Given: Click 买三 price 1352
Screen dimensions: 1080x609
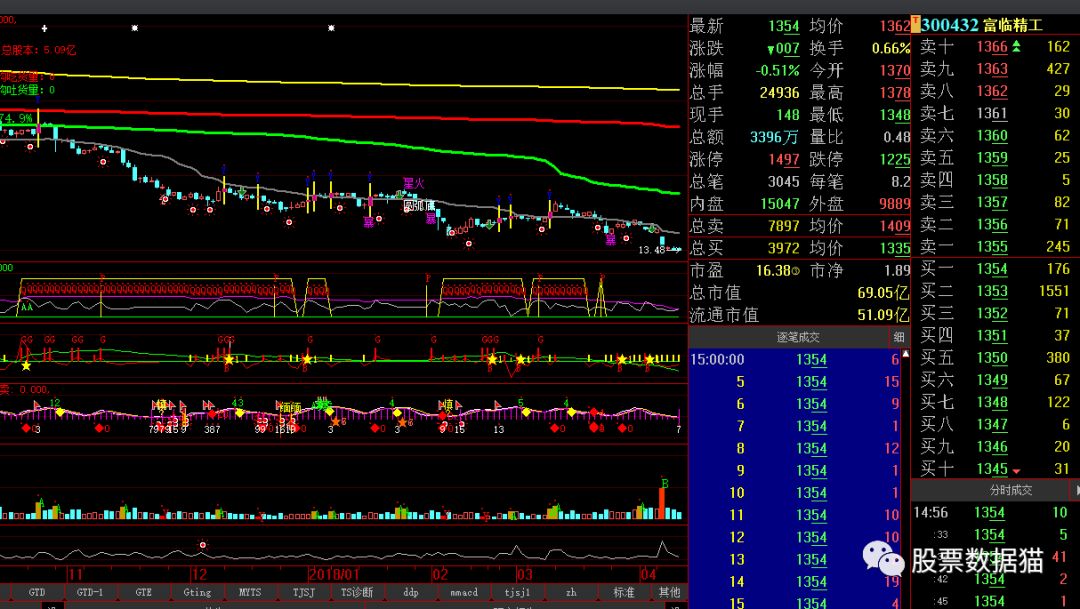Looking at the screenshot, I should point(992,313).
